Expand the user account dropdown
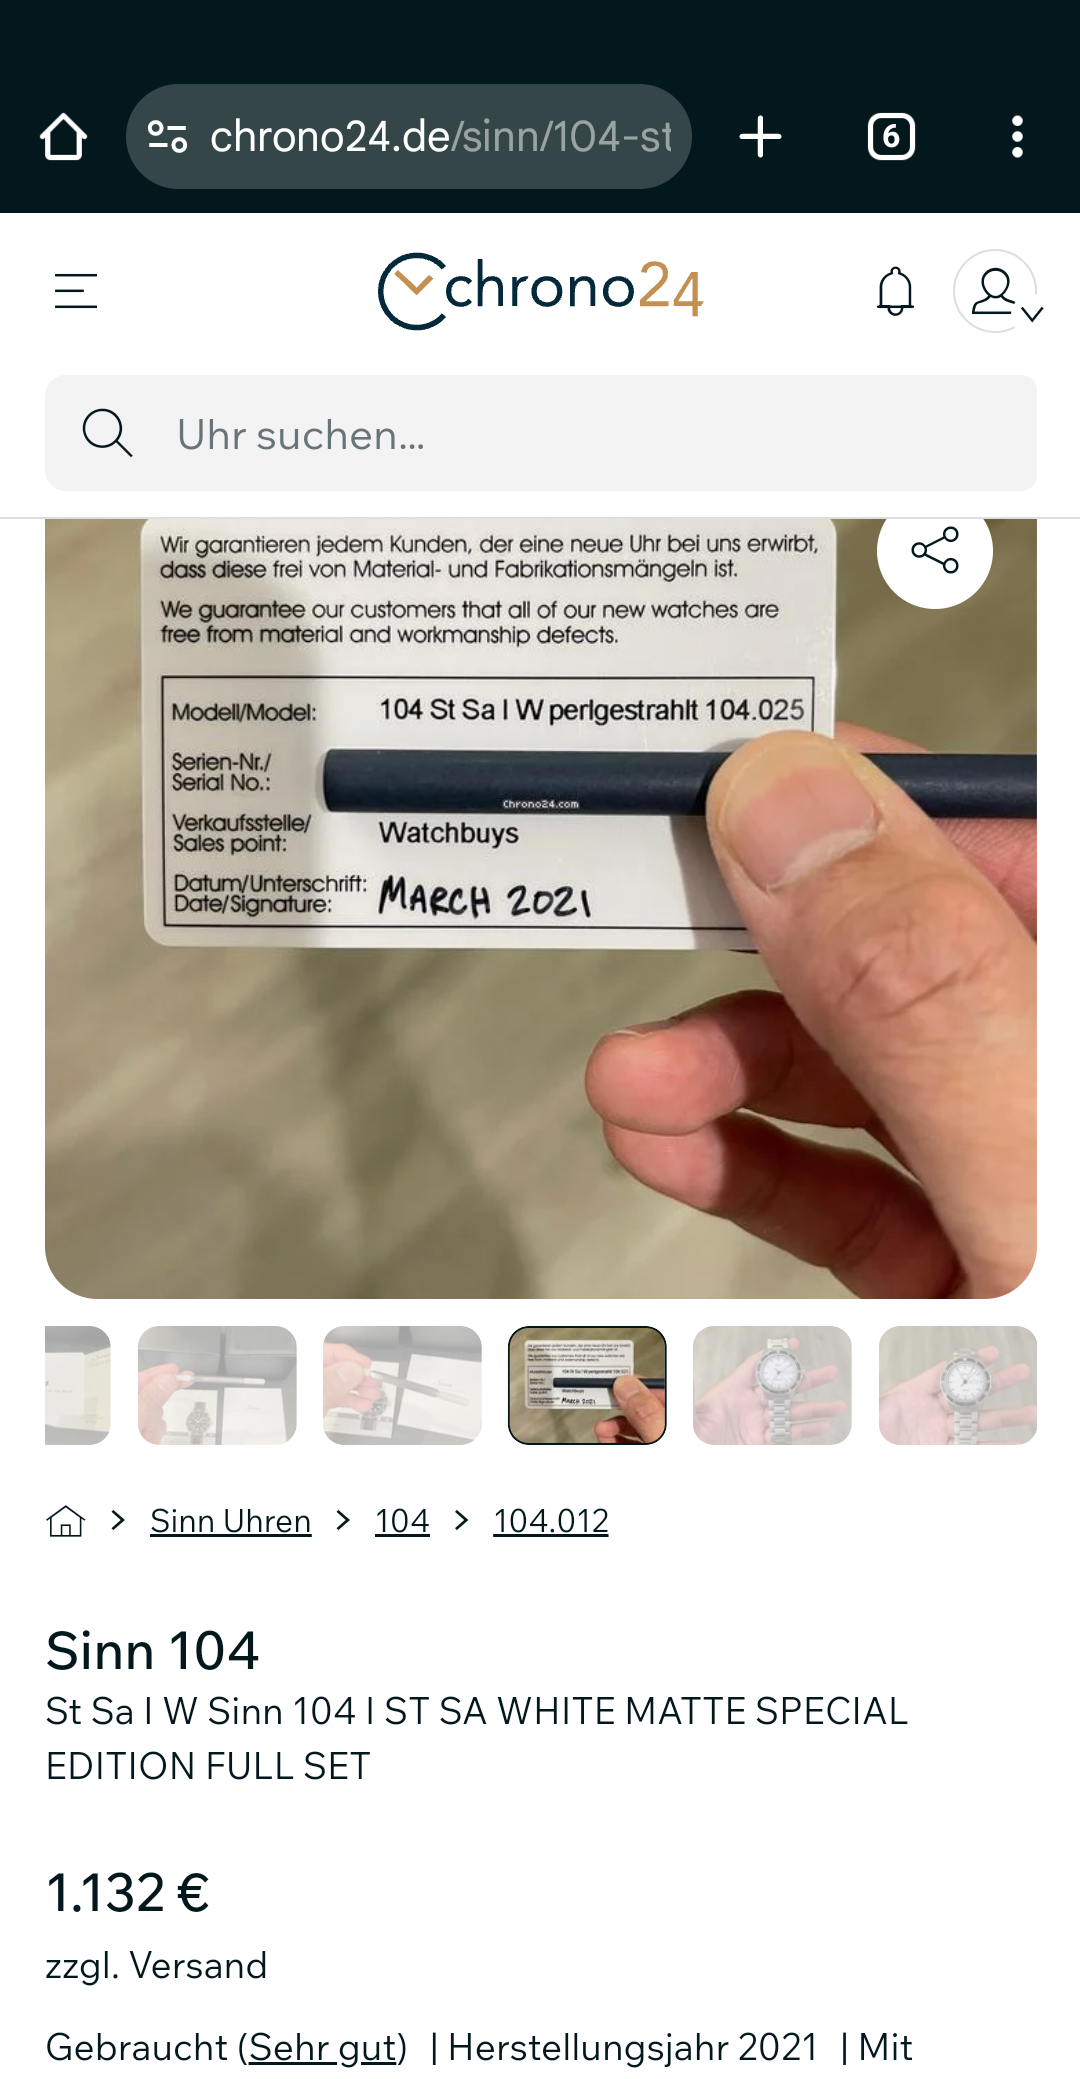The image size is (1080, 2079). pyautogui.click(x=998, y=291)
